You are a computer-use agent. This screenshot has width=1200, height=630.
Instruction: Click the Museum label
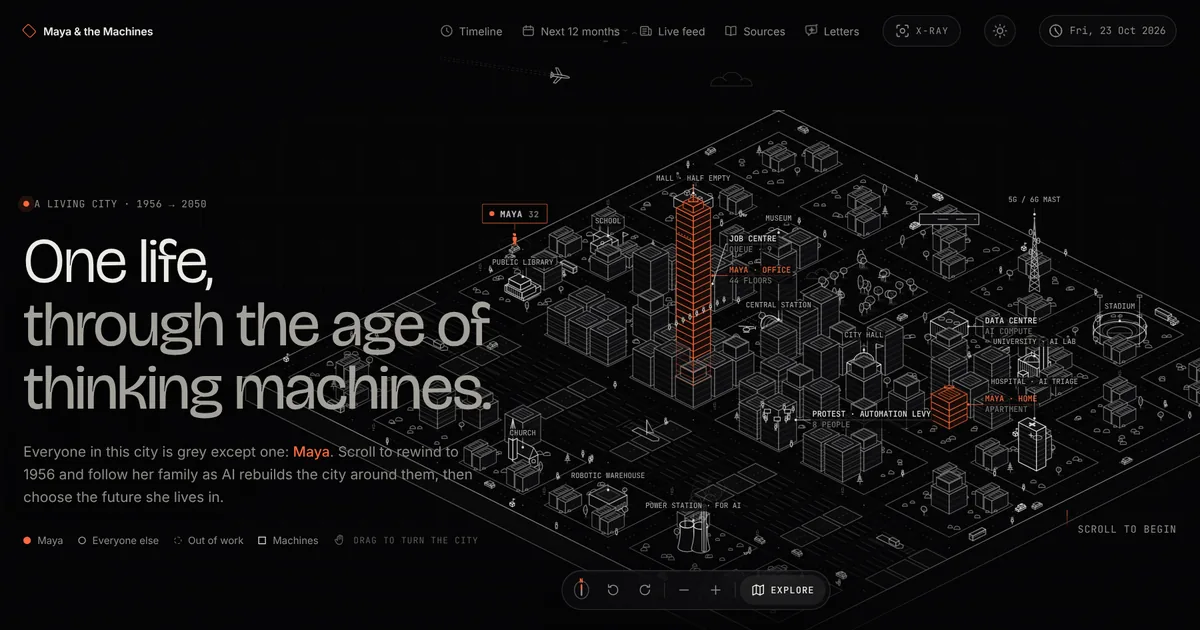coord(778,218)
